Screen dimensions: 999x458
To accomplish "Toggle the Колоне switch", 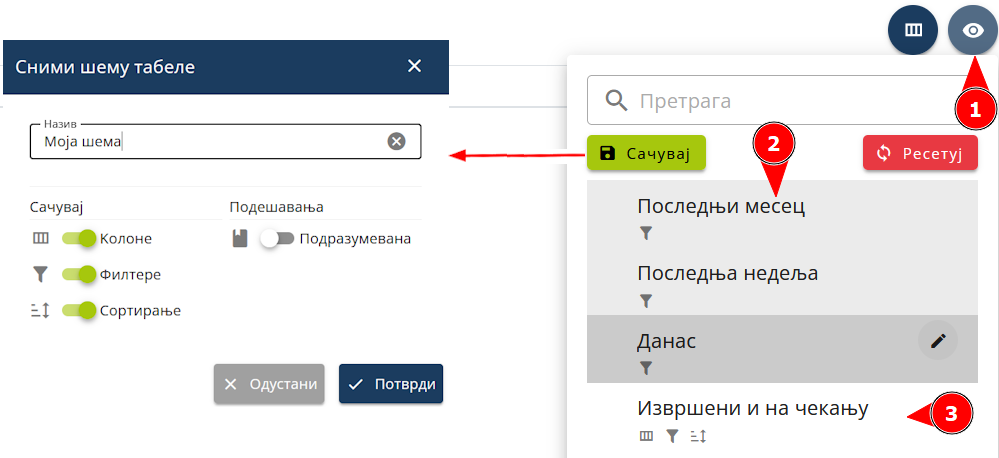I will tap(79, 238).
